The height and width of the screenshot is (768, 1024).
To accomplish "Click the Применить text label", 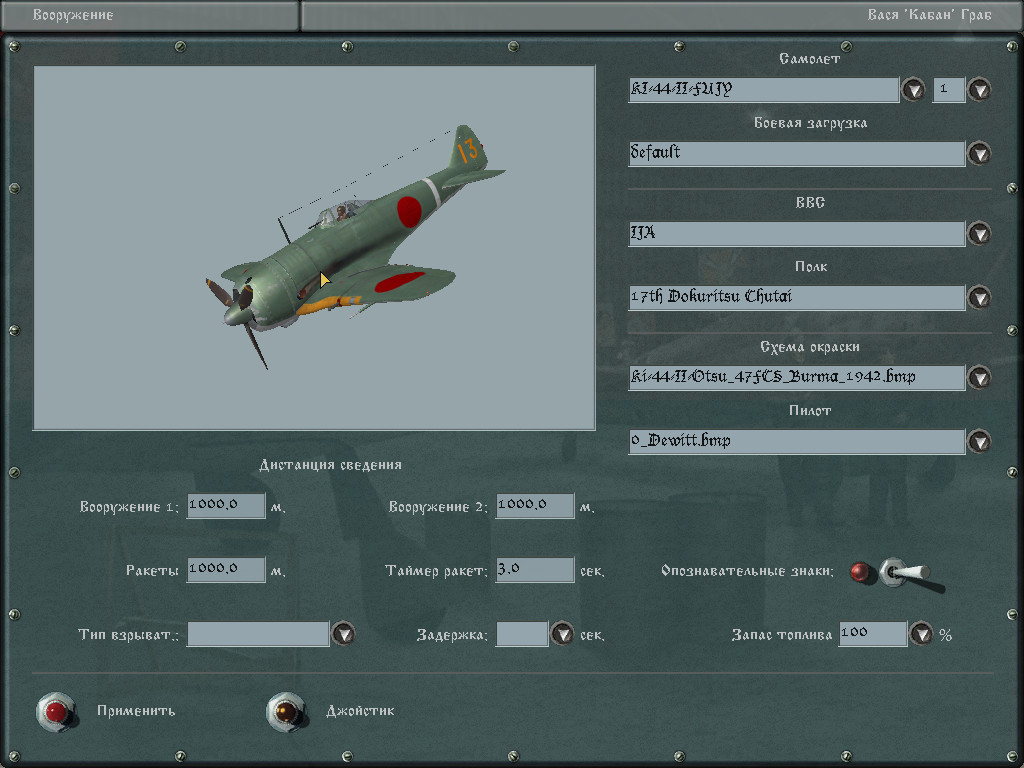I will click(x=136, y=711).
